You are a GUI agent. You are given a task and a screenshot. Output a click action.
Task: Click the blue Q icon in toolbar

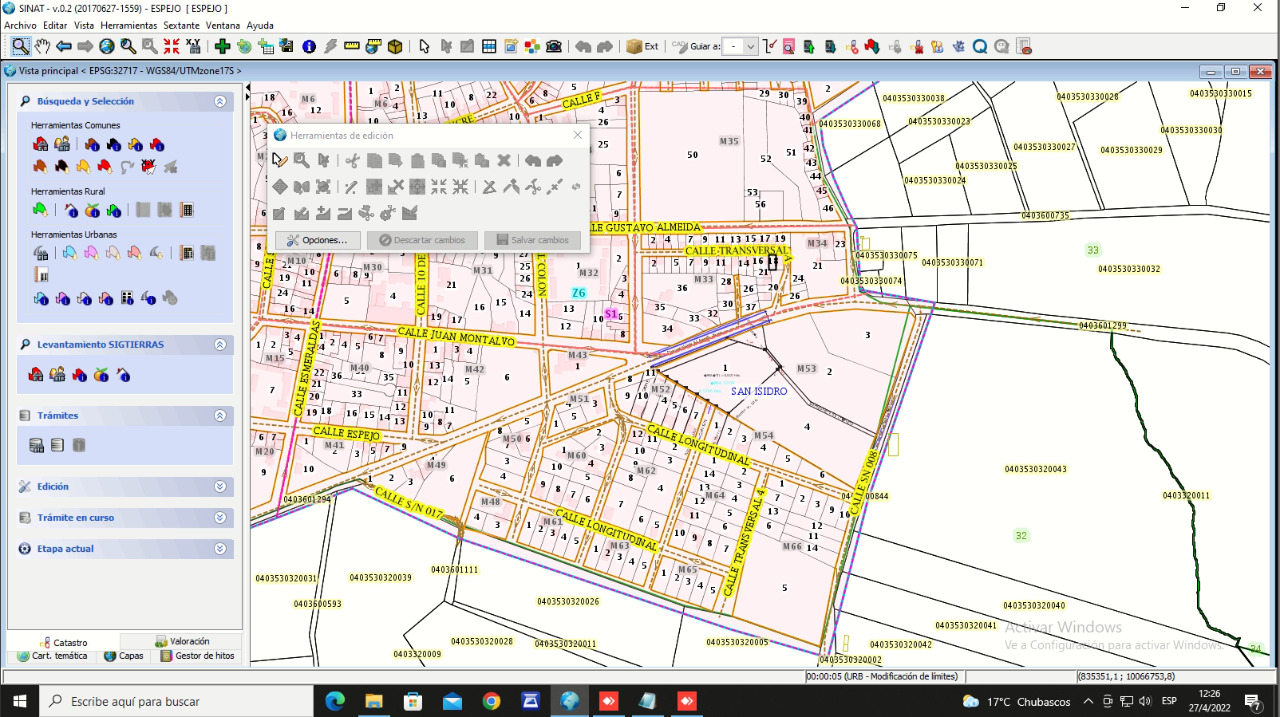pyautogui.click(x=980, y=46)
